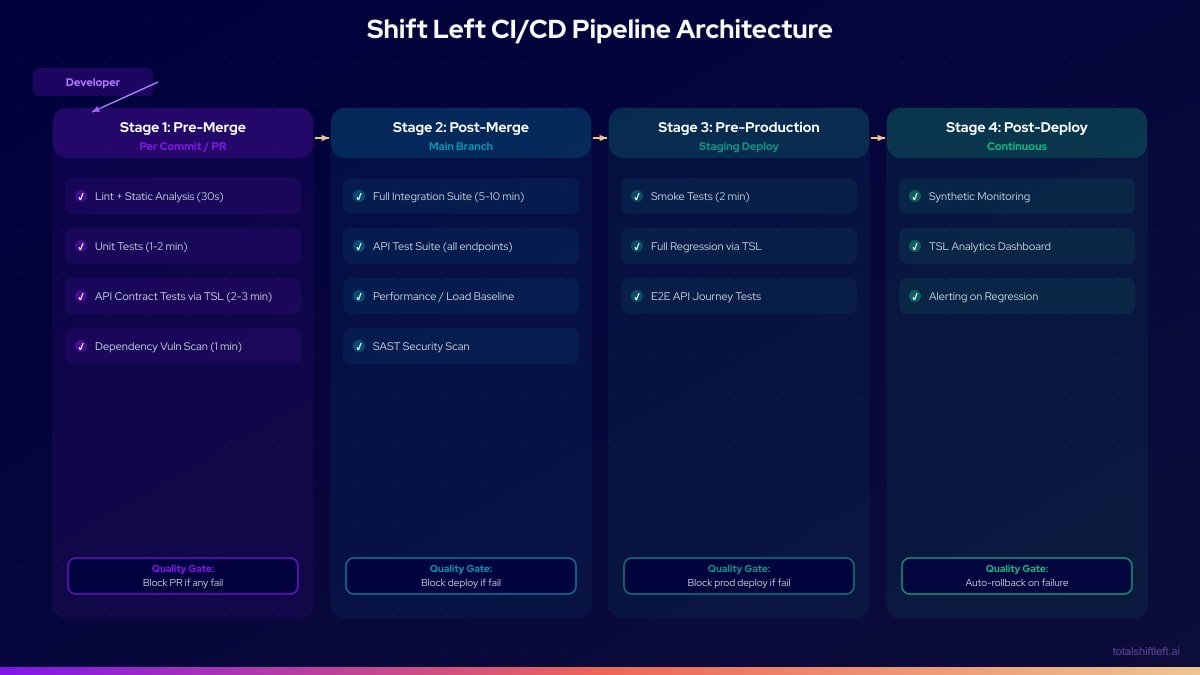Click the checkmark icon next to Smoke Tests

[637, 196]
